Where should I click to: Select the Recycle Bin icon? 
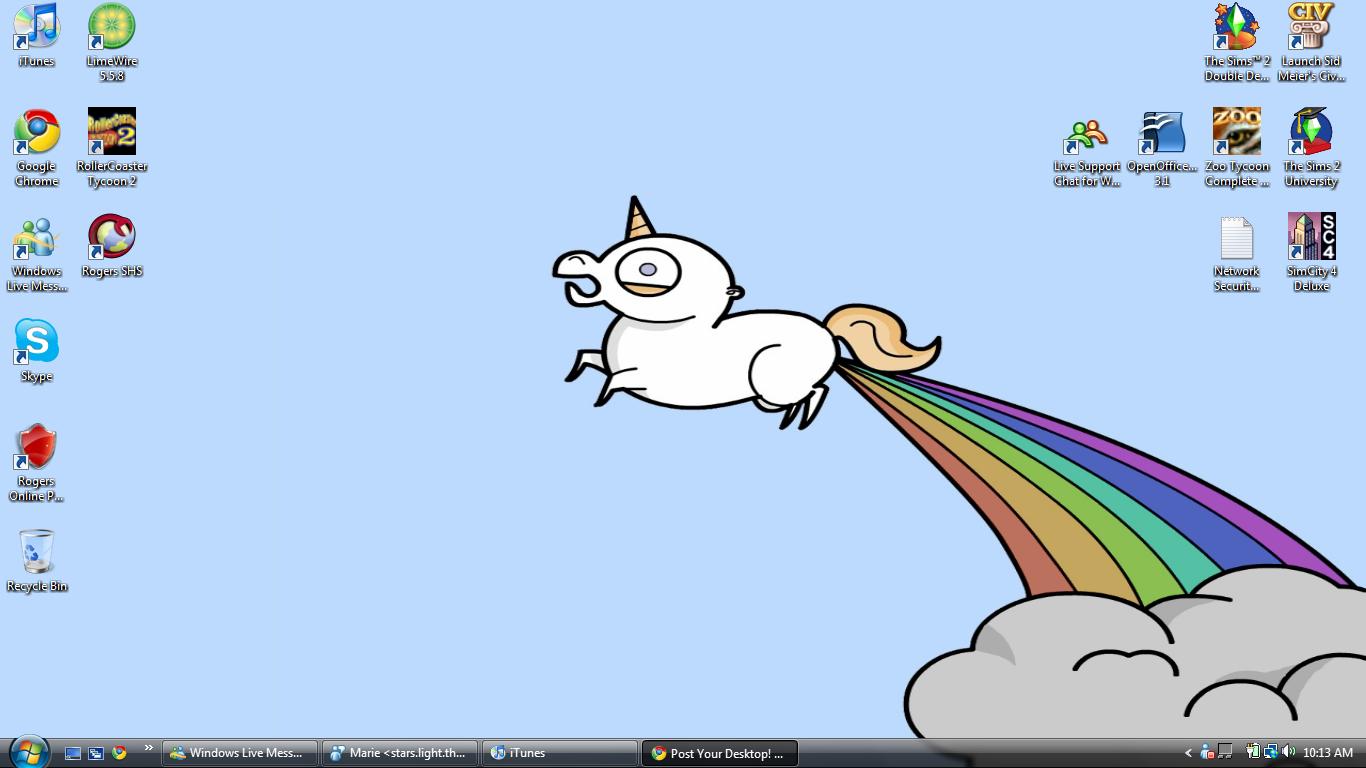click(36, 553)
